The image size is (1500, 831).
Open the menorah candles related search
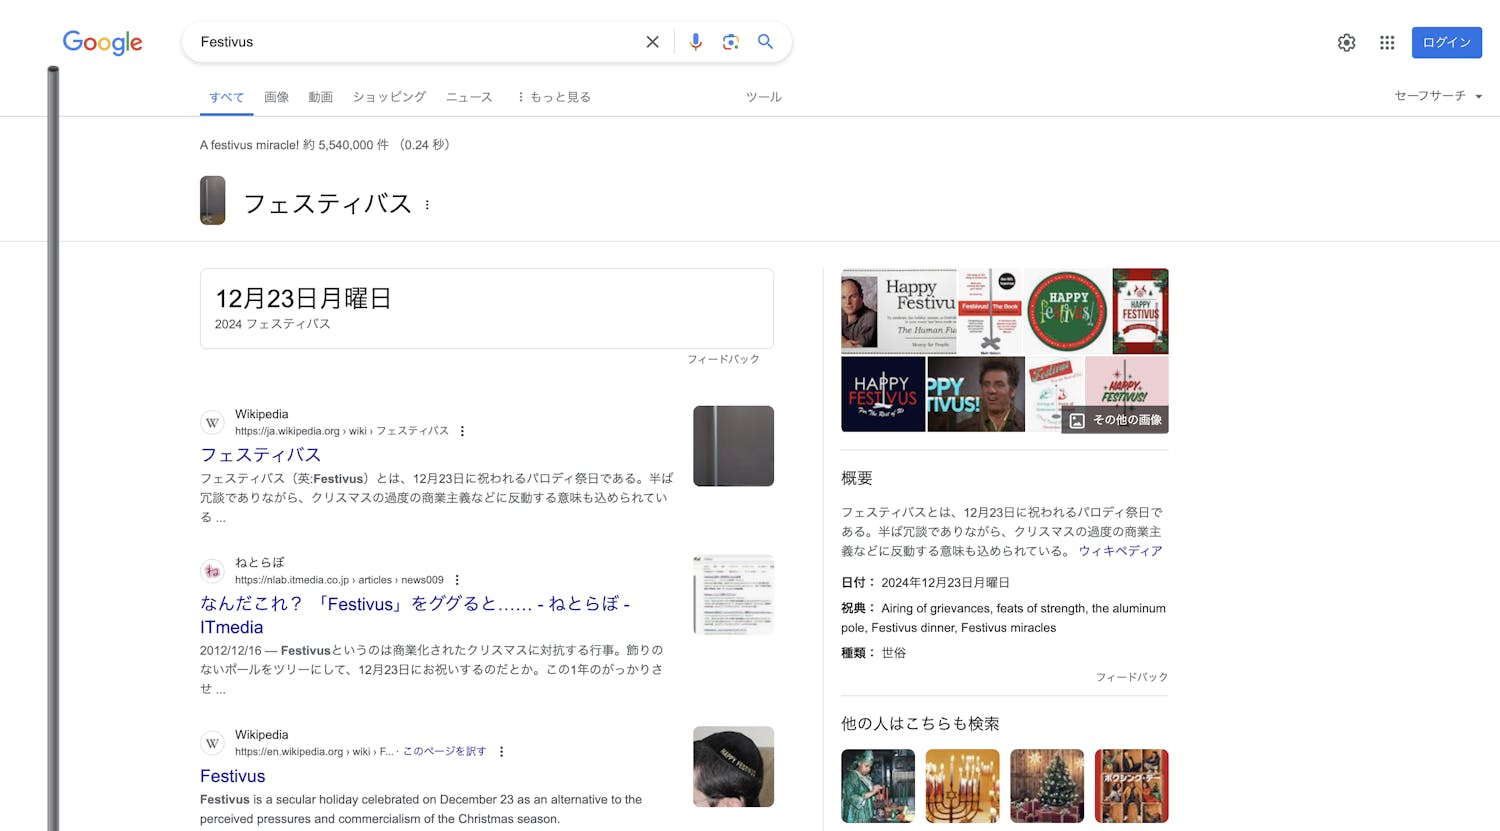962,786
